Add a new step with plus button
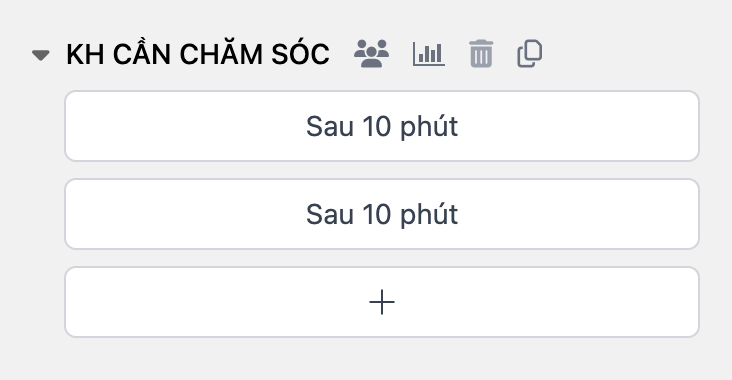Viewport: 732px width, 380px height. click(382, 302)
